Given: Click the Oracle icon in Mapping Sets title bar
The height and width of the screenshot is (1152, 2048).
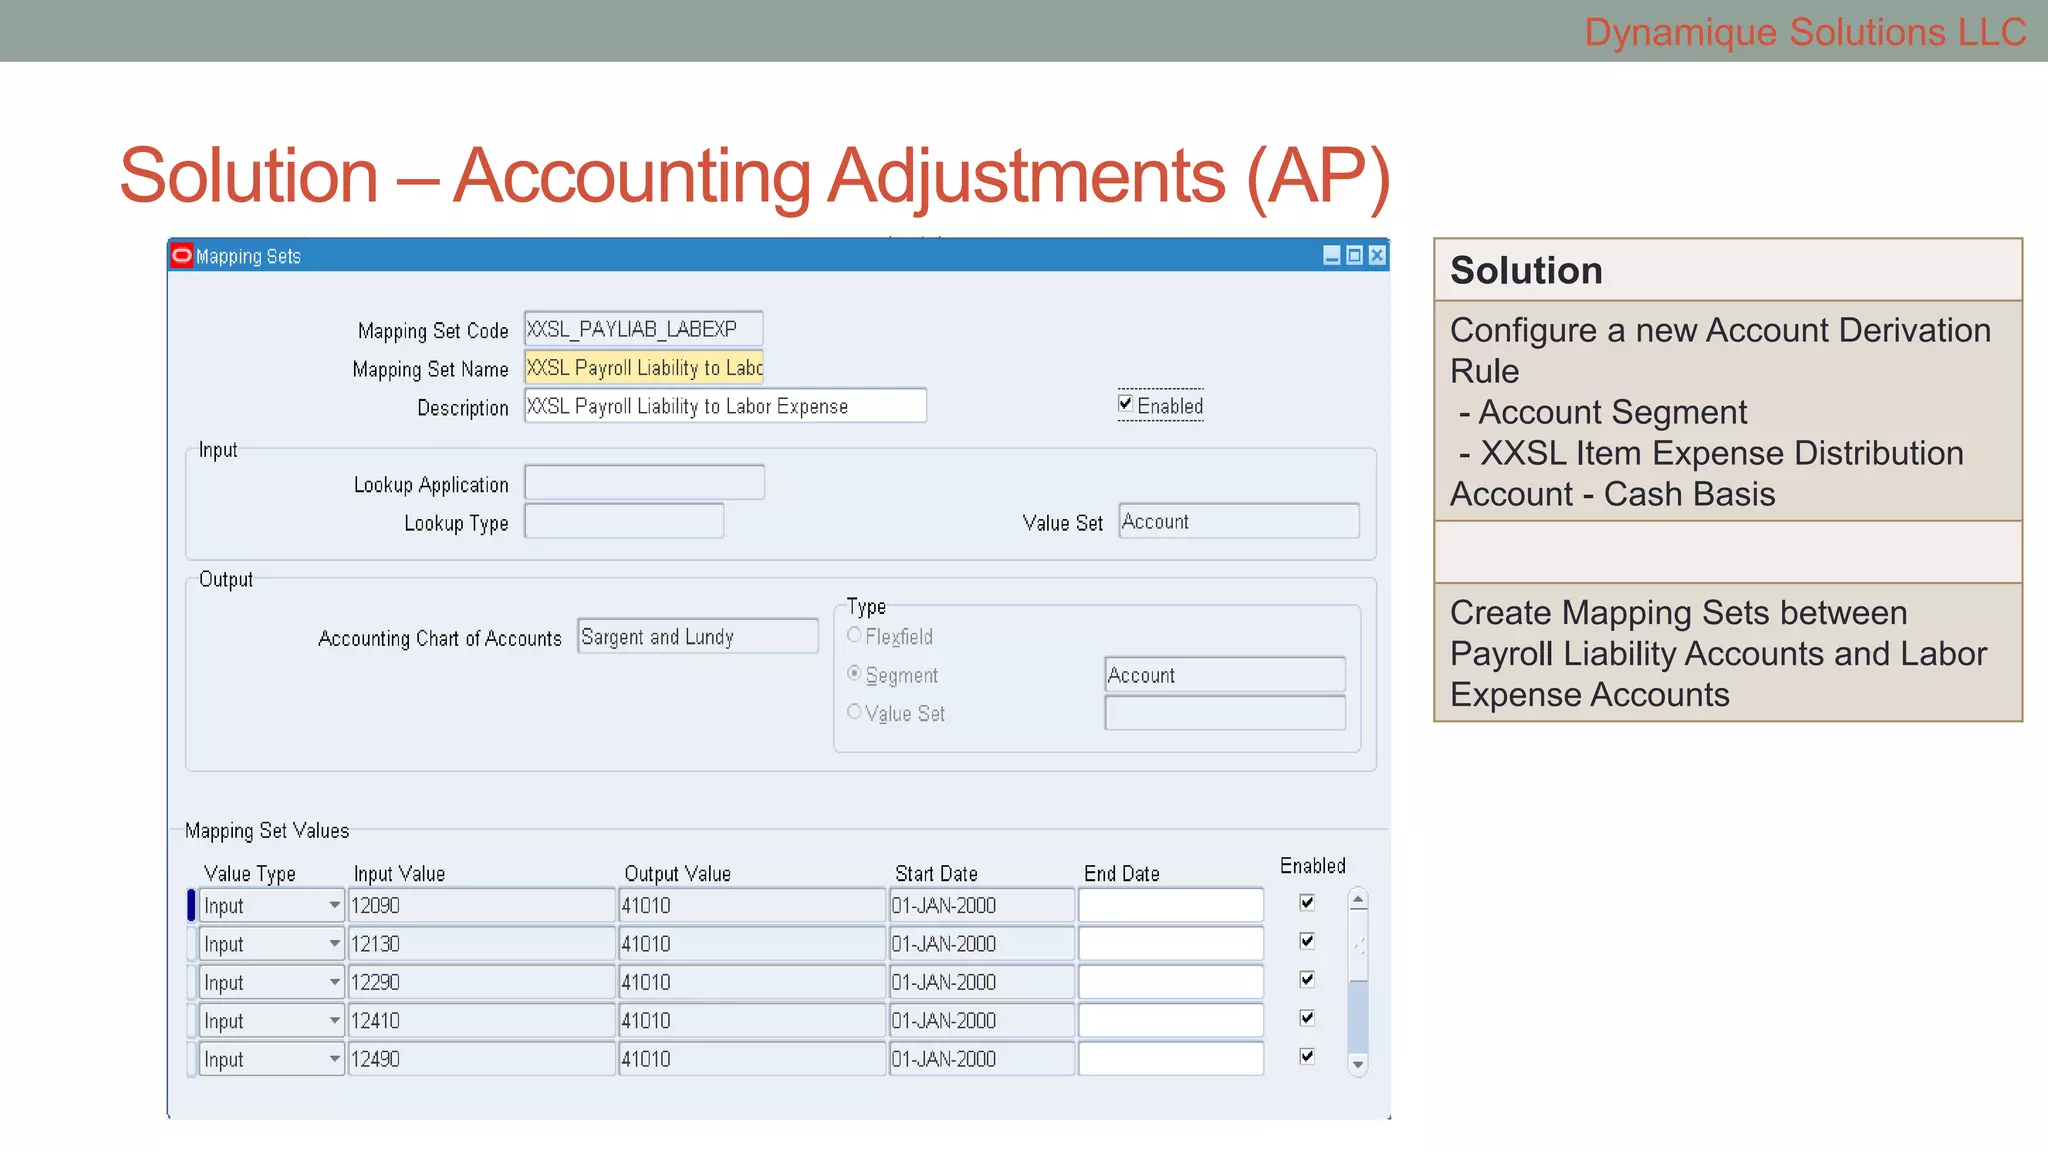Looking at the screenshot, I should point(182,256).
